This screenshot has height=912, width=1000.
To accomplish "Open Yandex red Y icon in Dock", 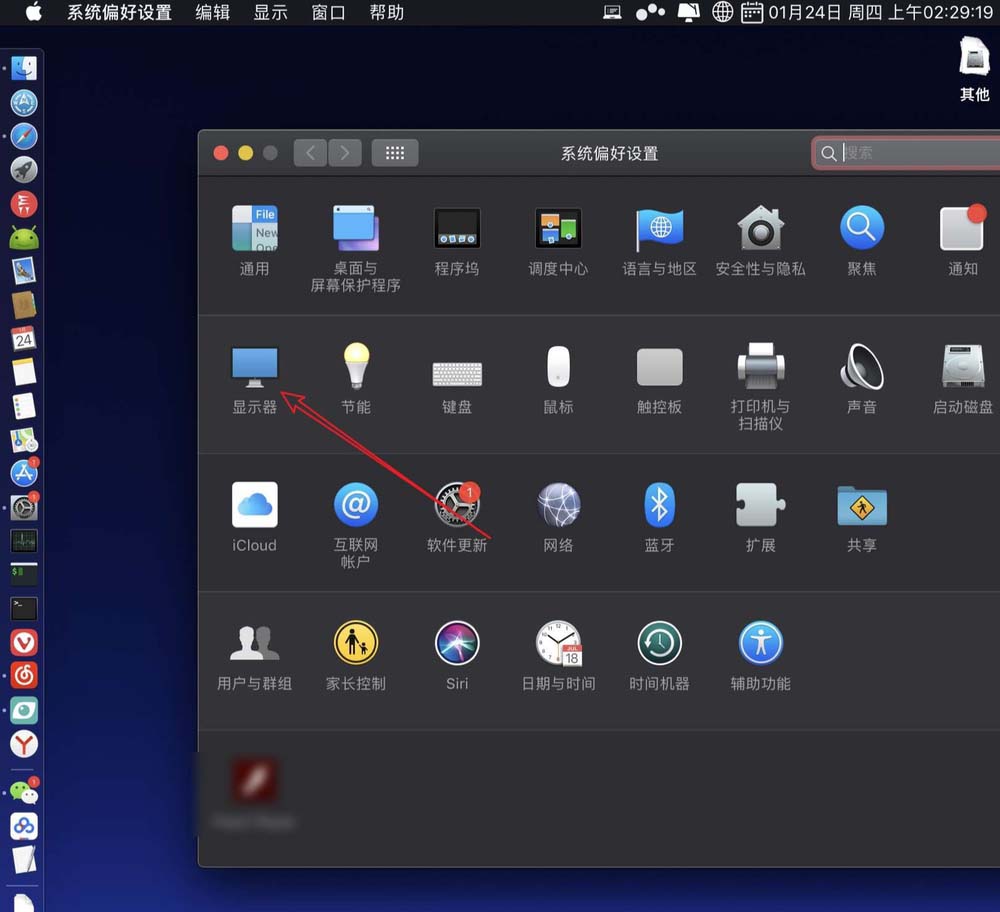I will [x=24, y=744].
